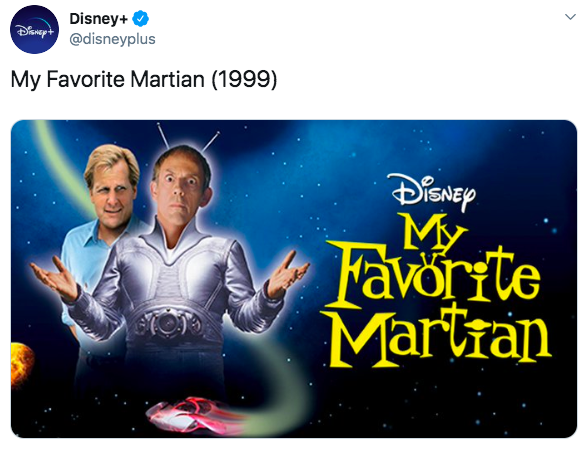This screenshot has width=584, height=453.
Task: Click the yellow word Favorite in title
Action: [432, 276]
